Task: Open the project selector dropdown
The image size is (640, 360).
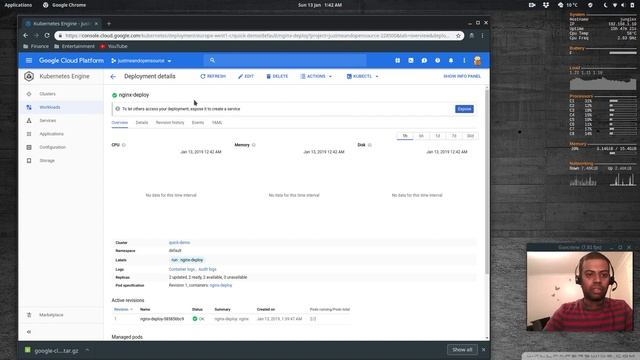Action: pyautogui.click(x=141, y=61)
